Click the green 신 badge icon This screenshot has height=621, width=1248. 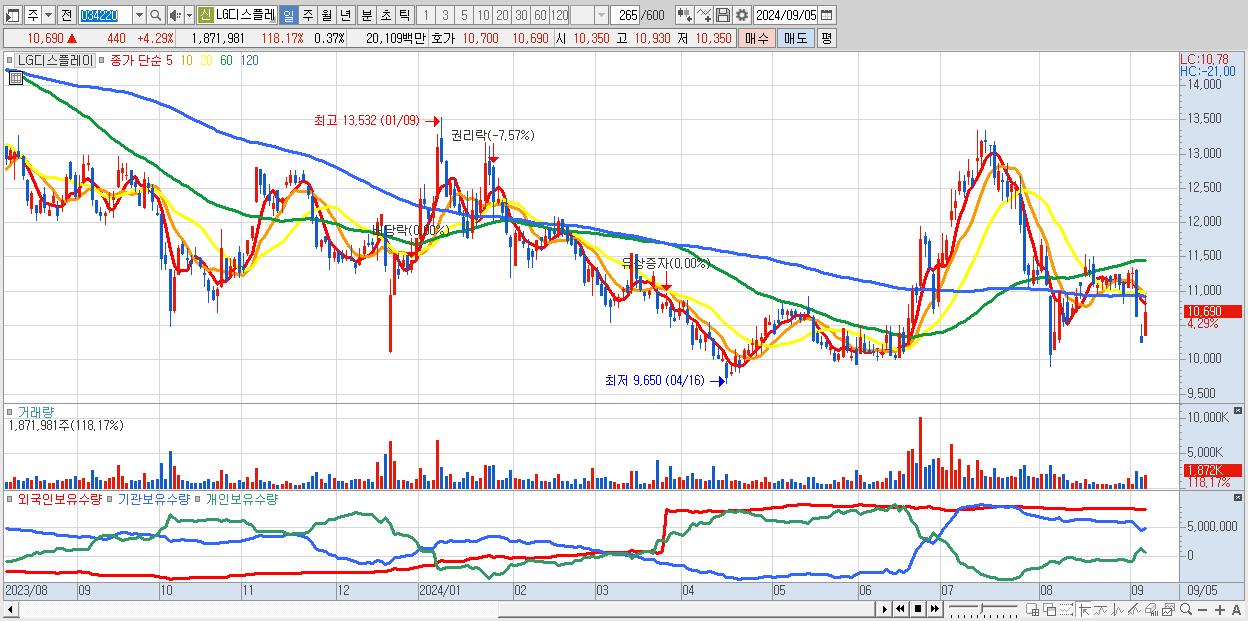click(x=205, y=15)
